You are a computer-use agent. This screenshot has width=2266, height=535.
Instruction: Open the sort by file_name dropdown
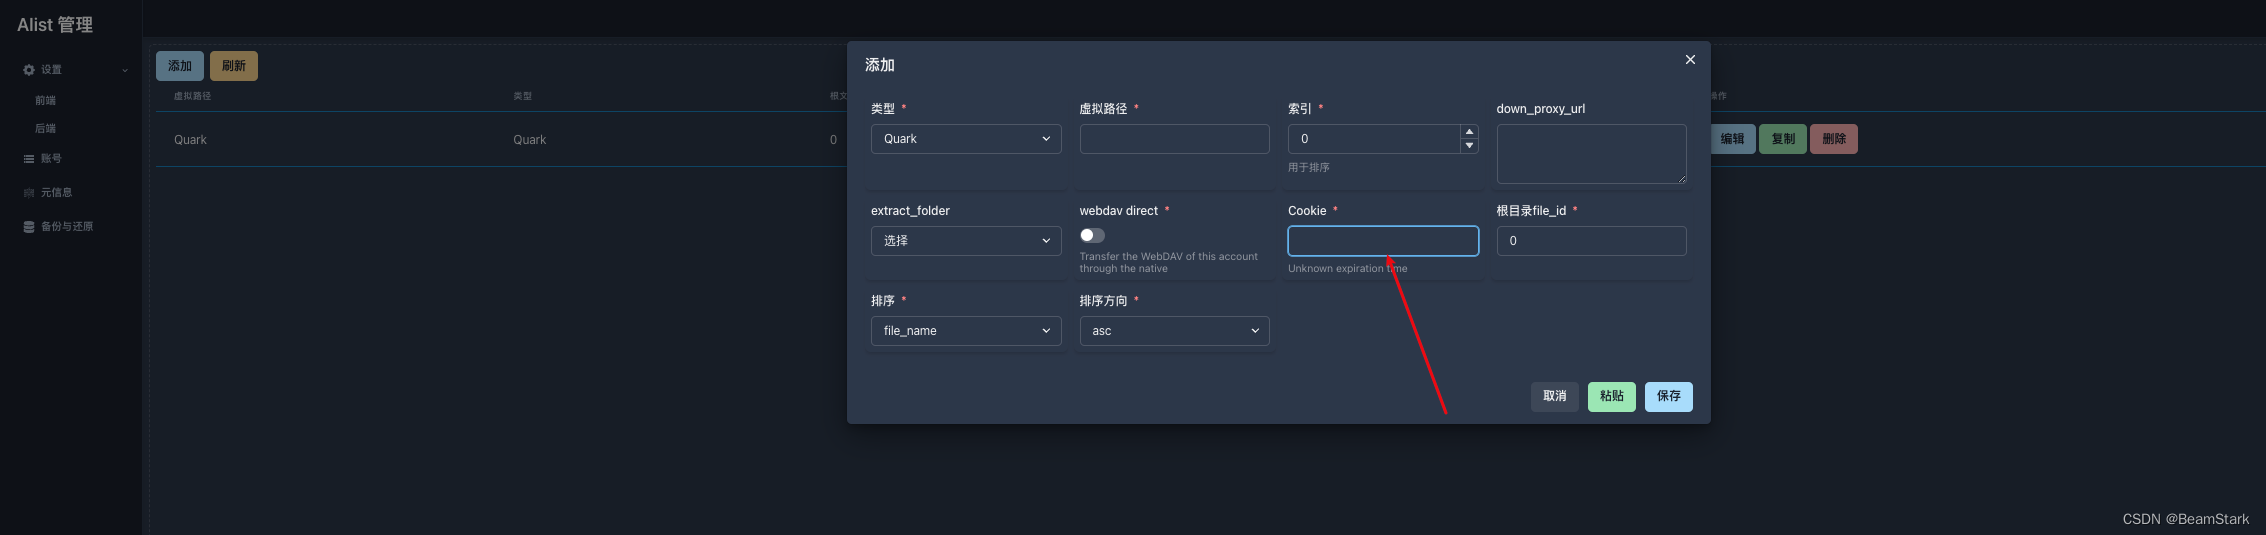[x=965, y=331]
